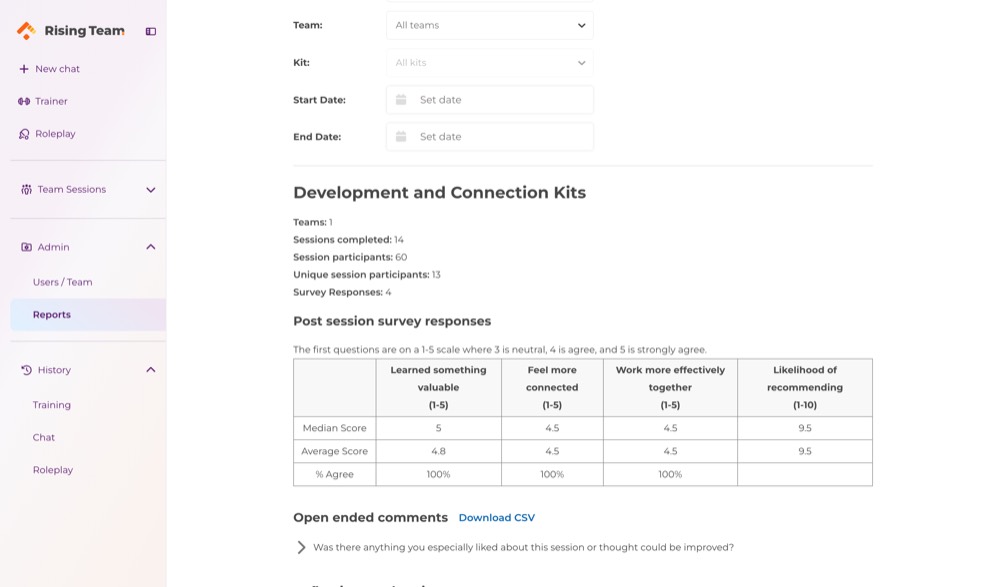The width and height of the screenshot is (1000, 587).
Task: Click the Rising Team brand name
Action: (84, 31)
